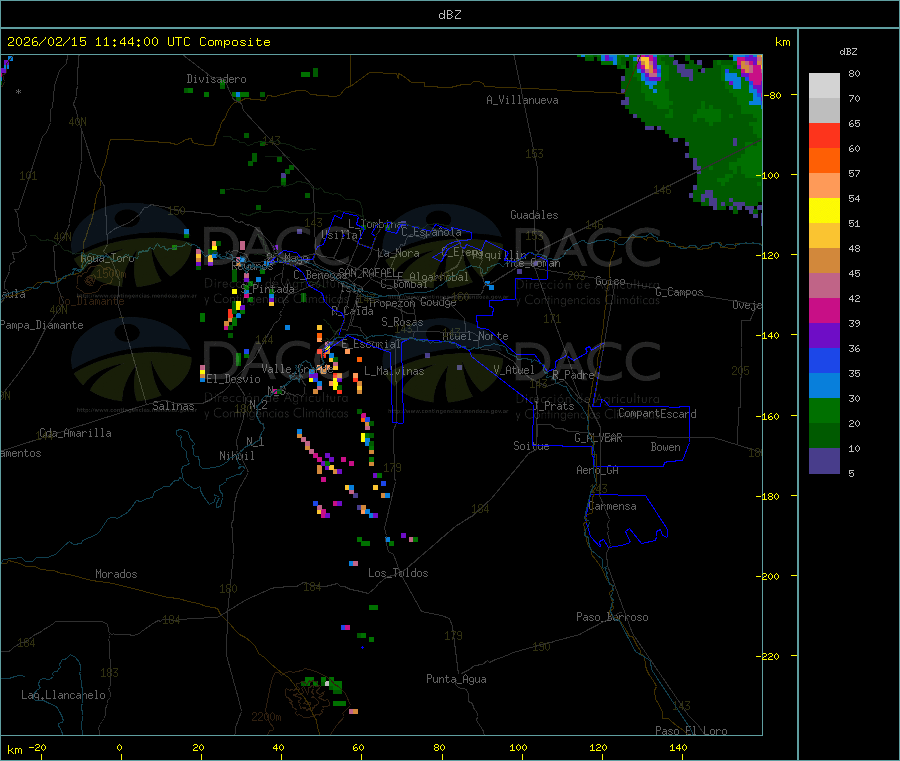Click the 'dBZ' title at top
Screen dimensions: 900x761
click(449, 15)
